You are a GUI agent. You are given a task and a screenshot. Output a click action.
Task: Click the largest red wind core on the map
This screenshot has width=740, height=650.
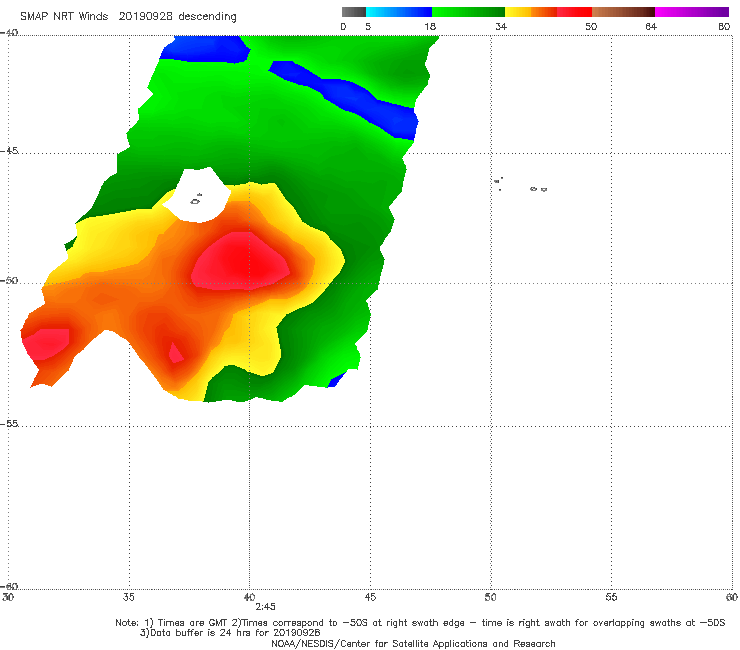[x=241, y=260]
